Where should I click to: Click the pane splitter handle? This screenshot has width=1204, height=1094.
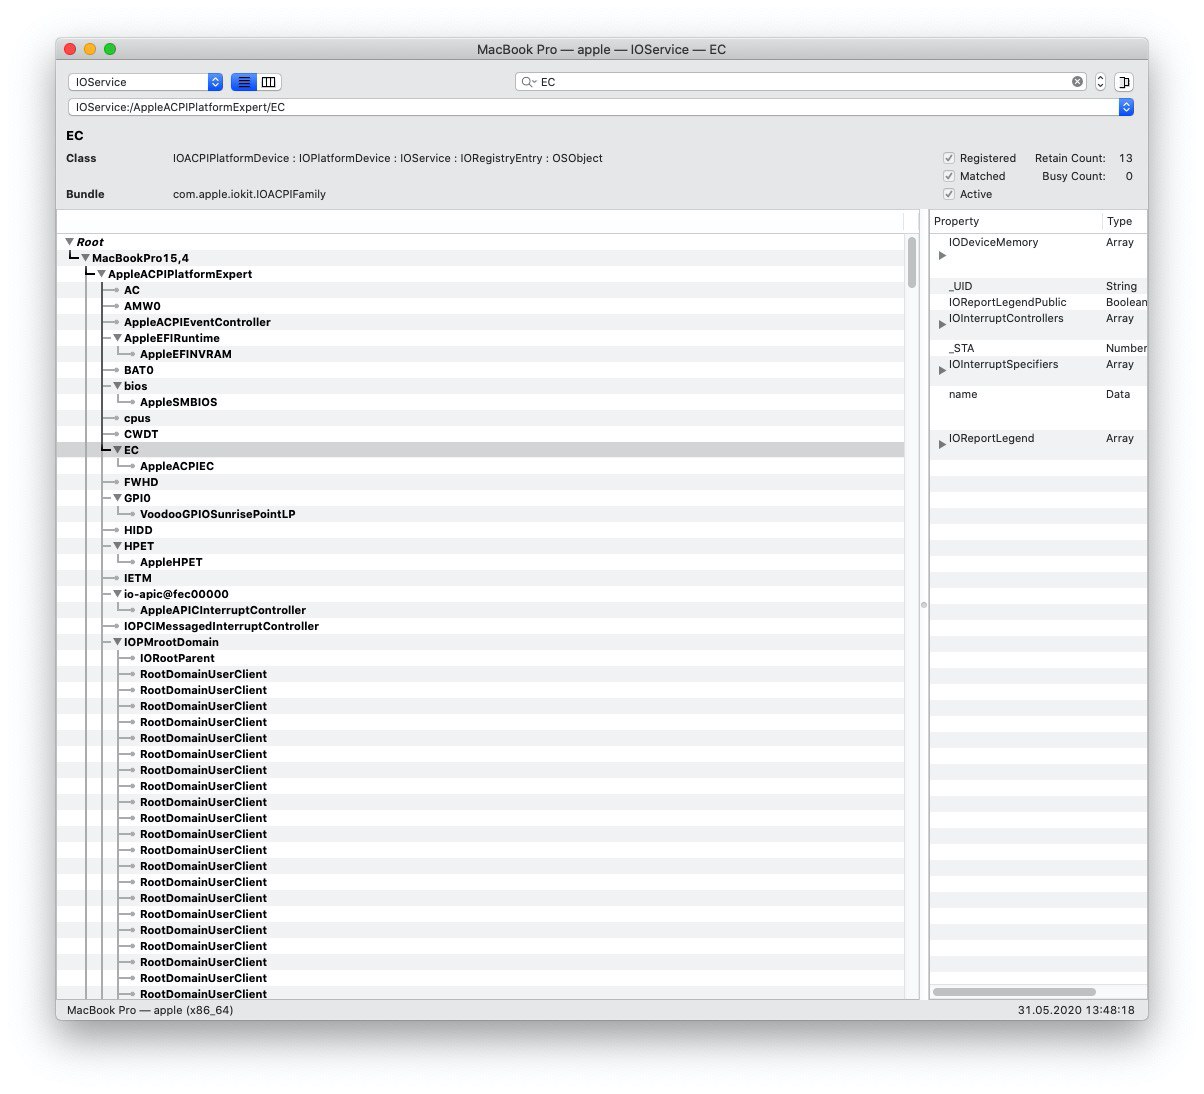tap(923, 604)
